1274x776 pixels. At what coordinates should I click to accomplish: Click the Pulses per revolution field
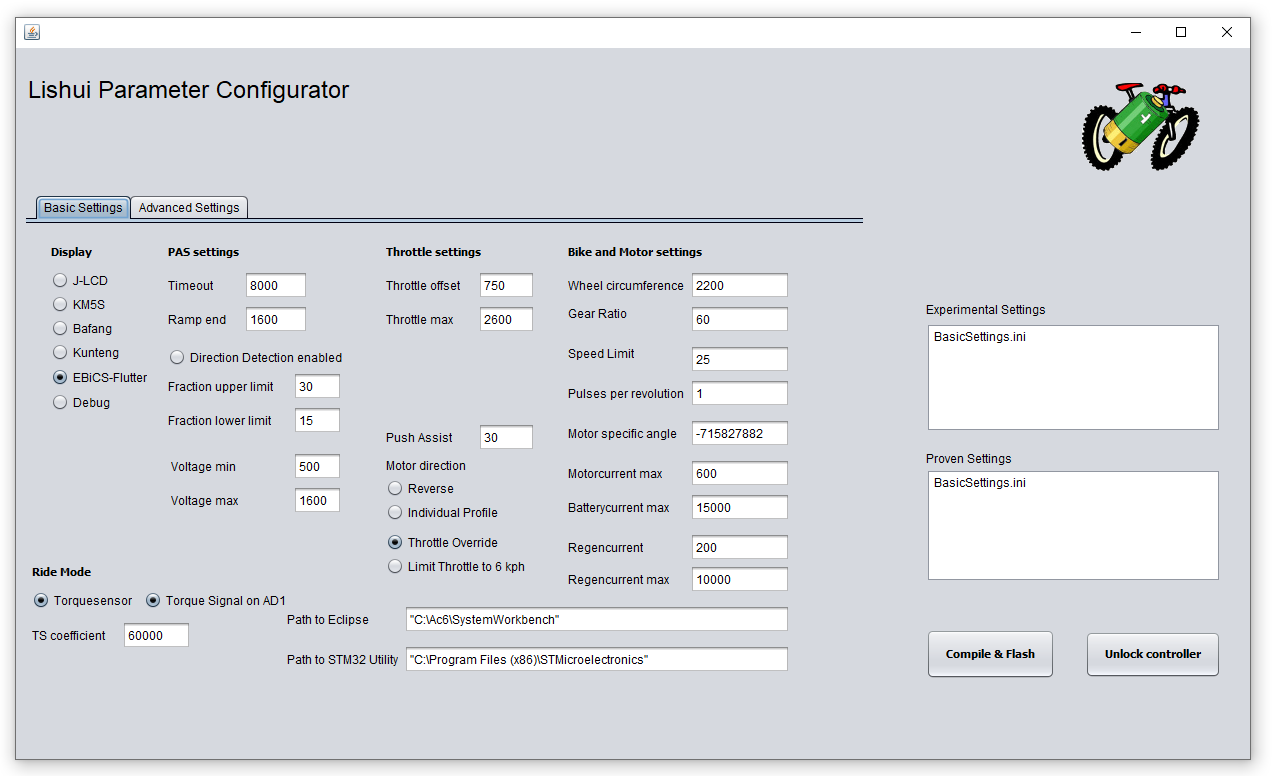pos(740,393)
